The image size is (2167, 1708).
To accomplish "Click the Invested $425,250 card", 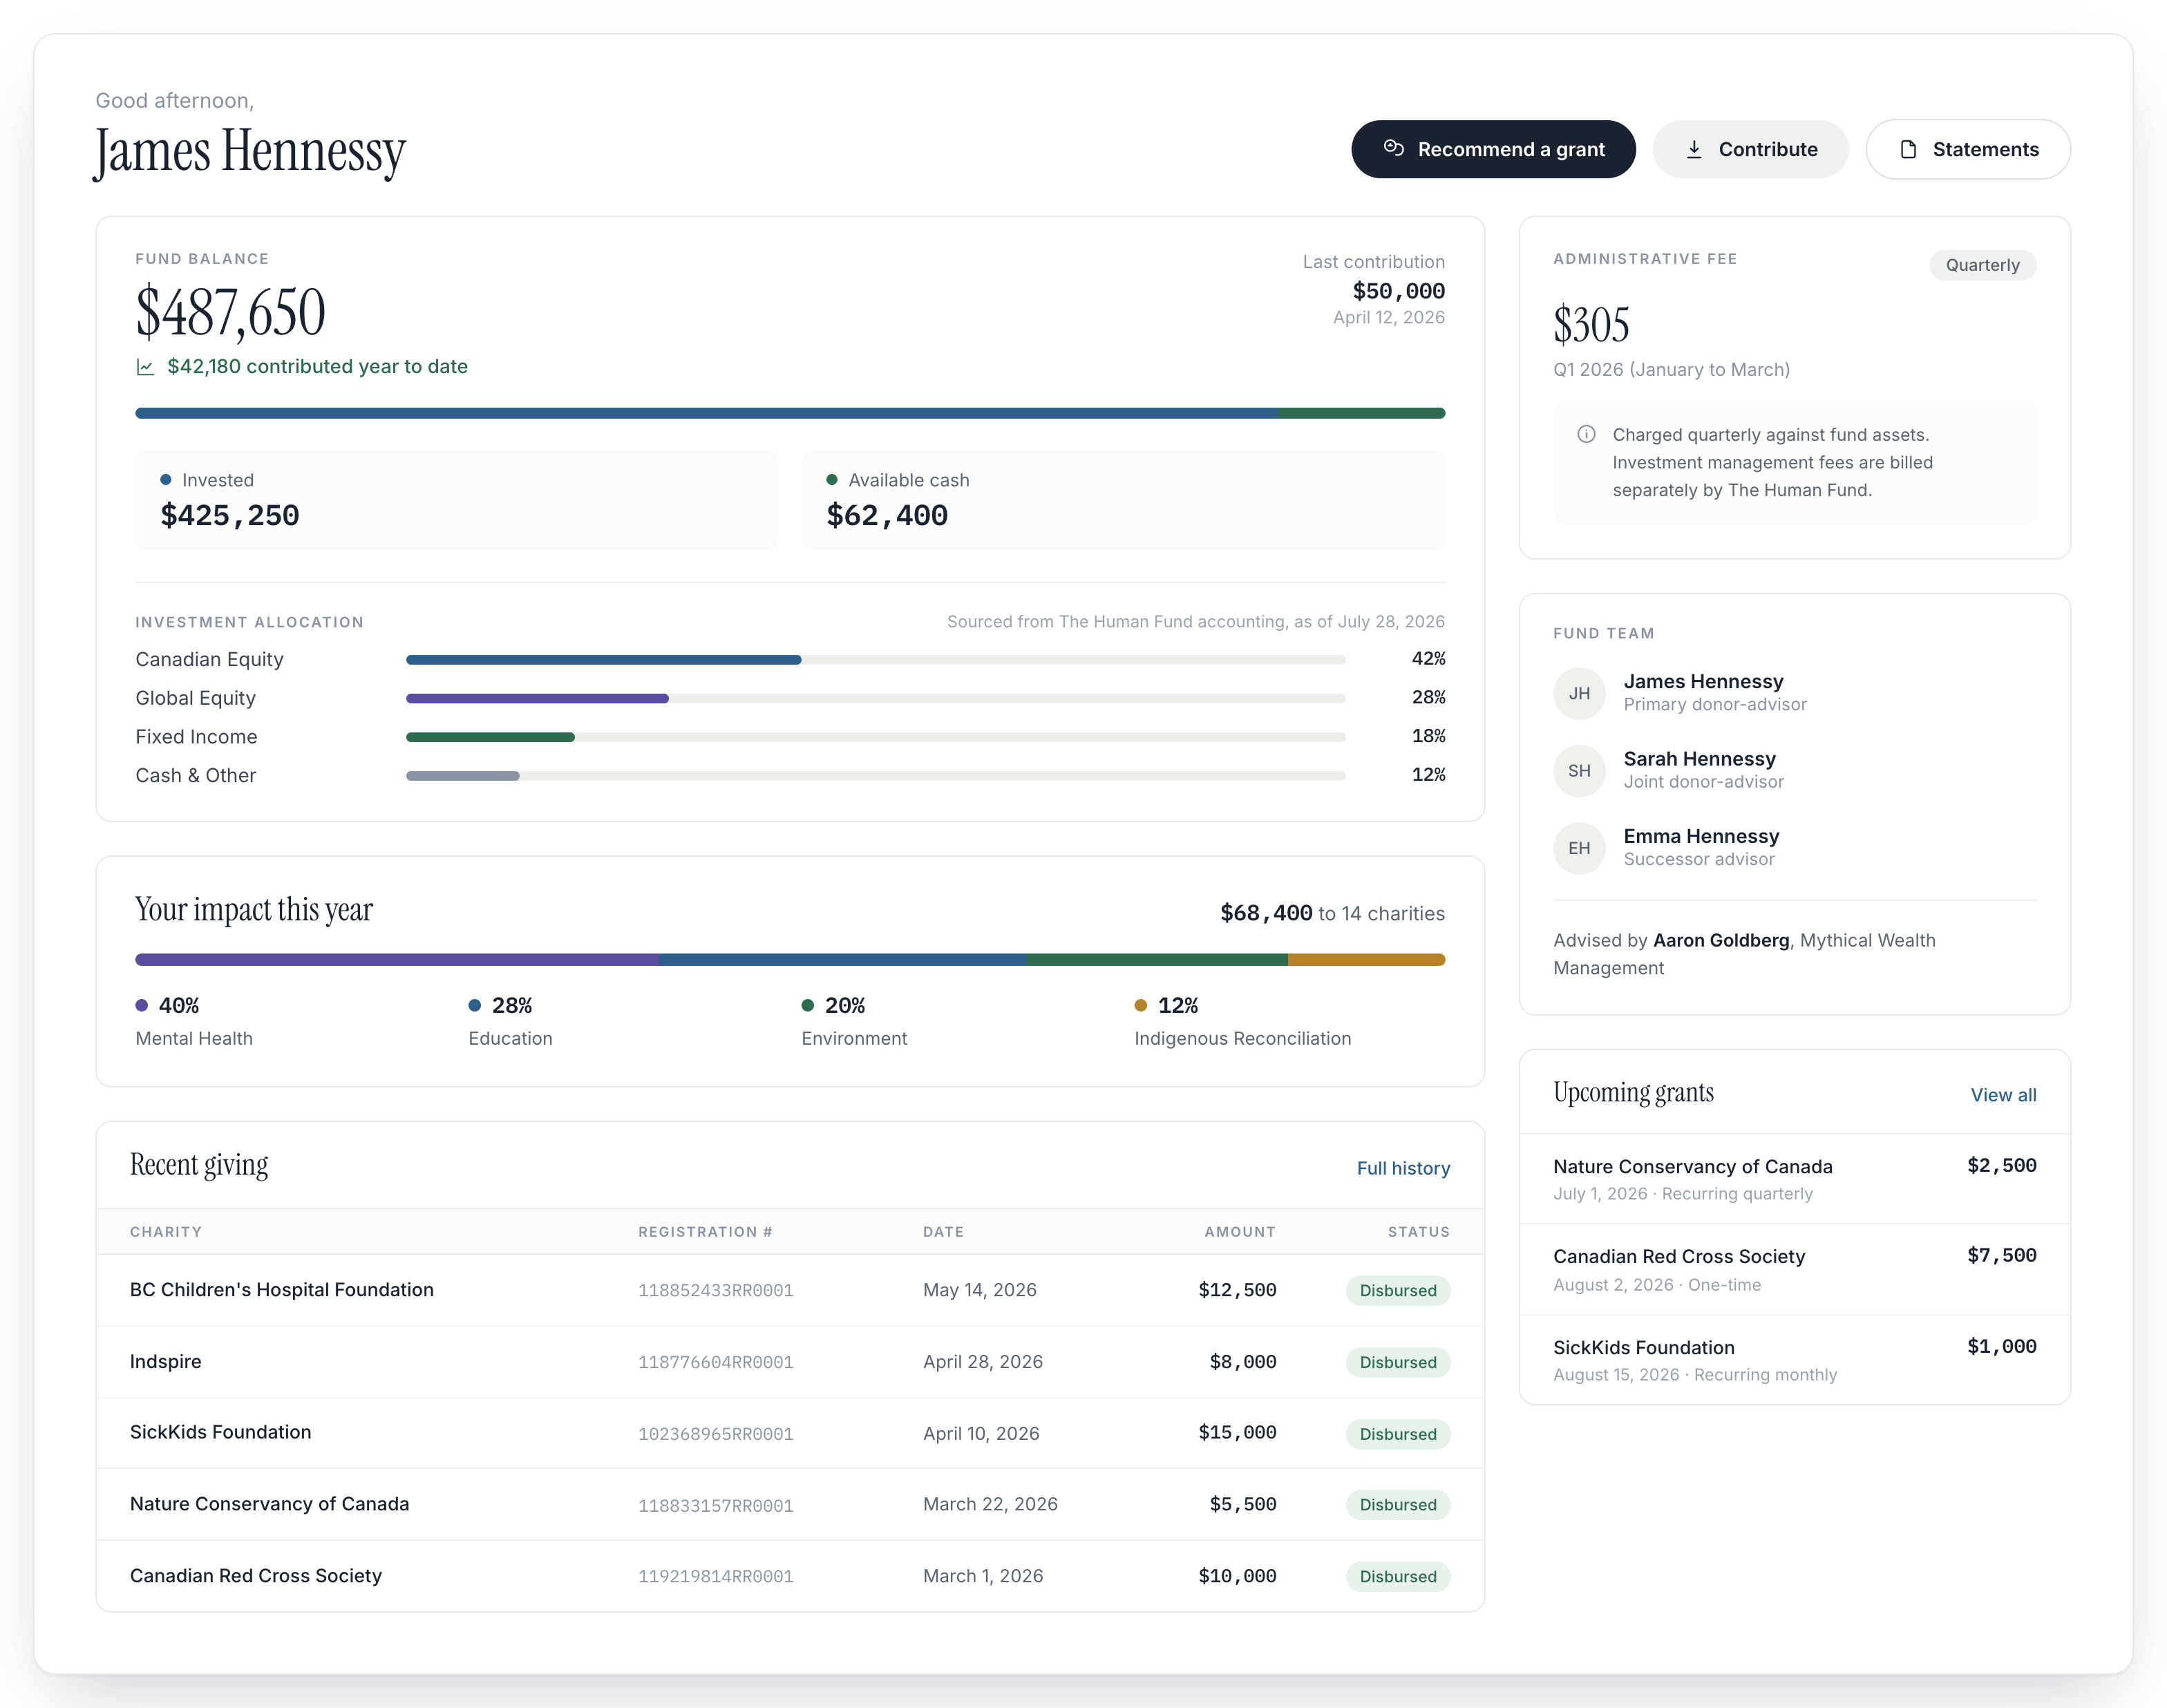I will pos(457,500).
